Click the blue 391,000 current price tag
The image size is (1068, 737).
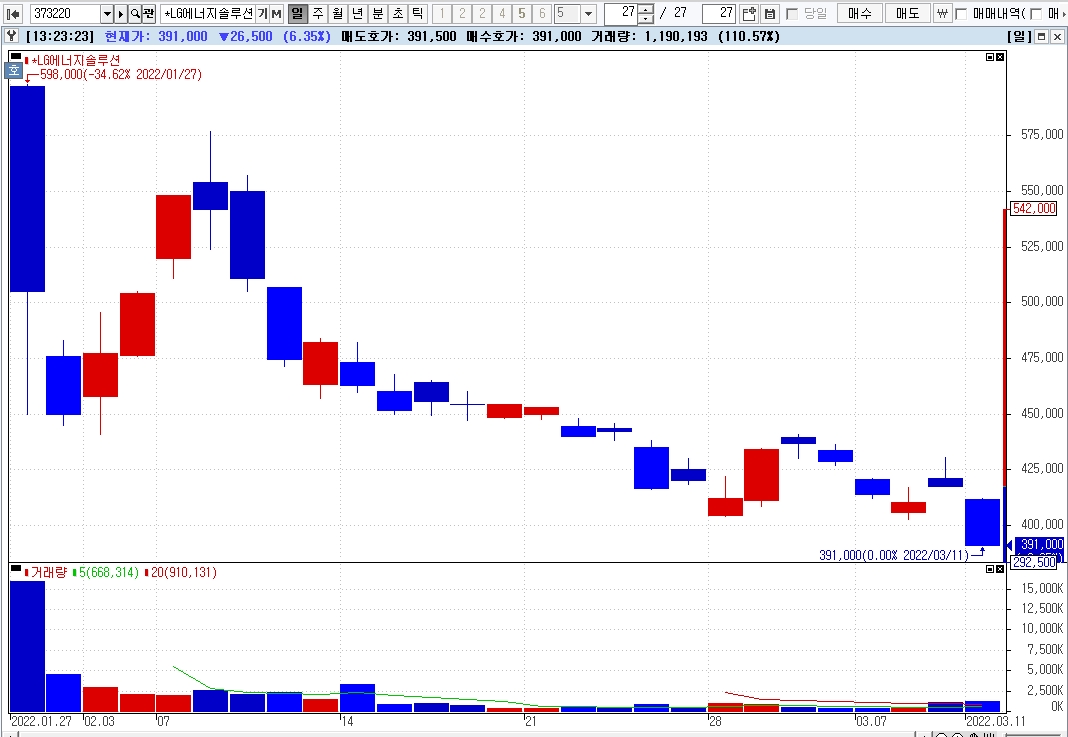(1039, 544)
